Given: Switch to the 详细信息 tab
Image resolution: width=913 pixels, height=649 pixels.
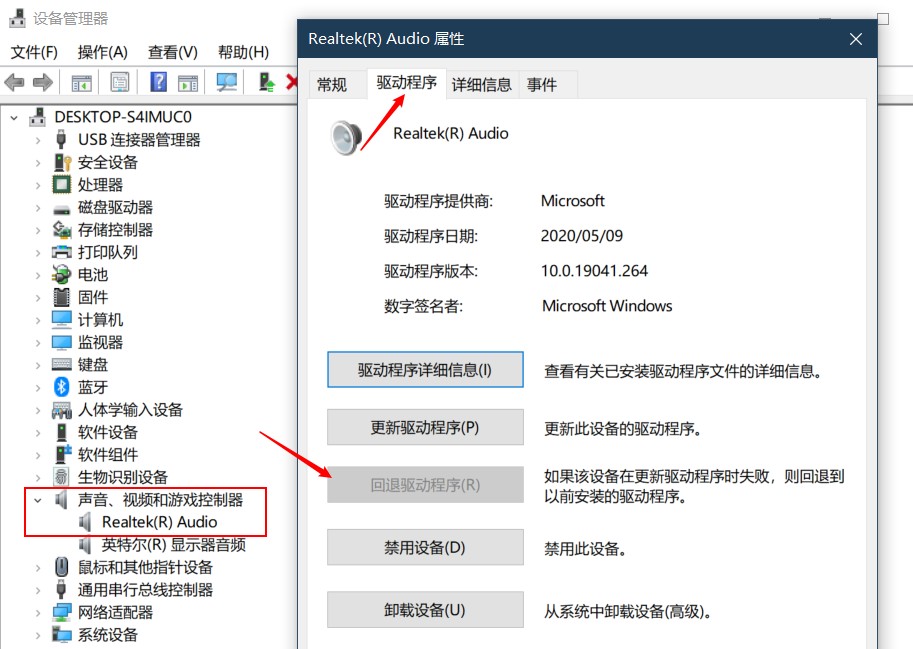Looking at the screenshot, I should (482, 85).
